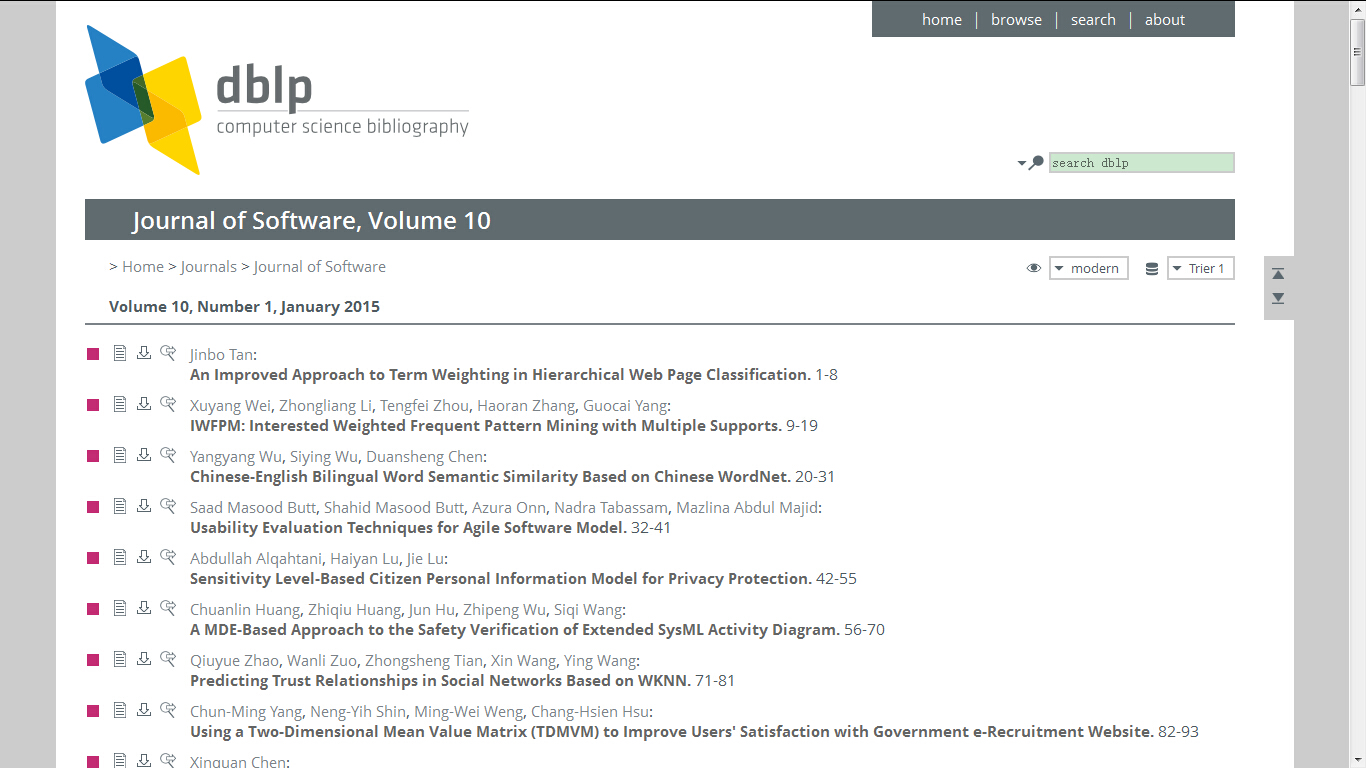This screenshot has width=1366, height=768.
Task: Click the database mirror icon beside Trier 1
Action: click(1152, 268)
